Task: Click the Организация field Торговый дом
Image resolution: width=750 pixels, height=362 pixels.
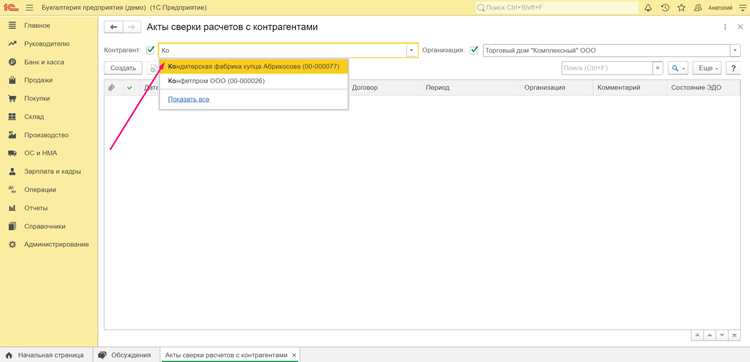Action: pos(606,50)
